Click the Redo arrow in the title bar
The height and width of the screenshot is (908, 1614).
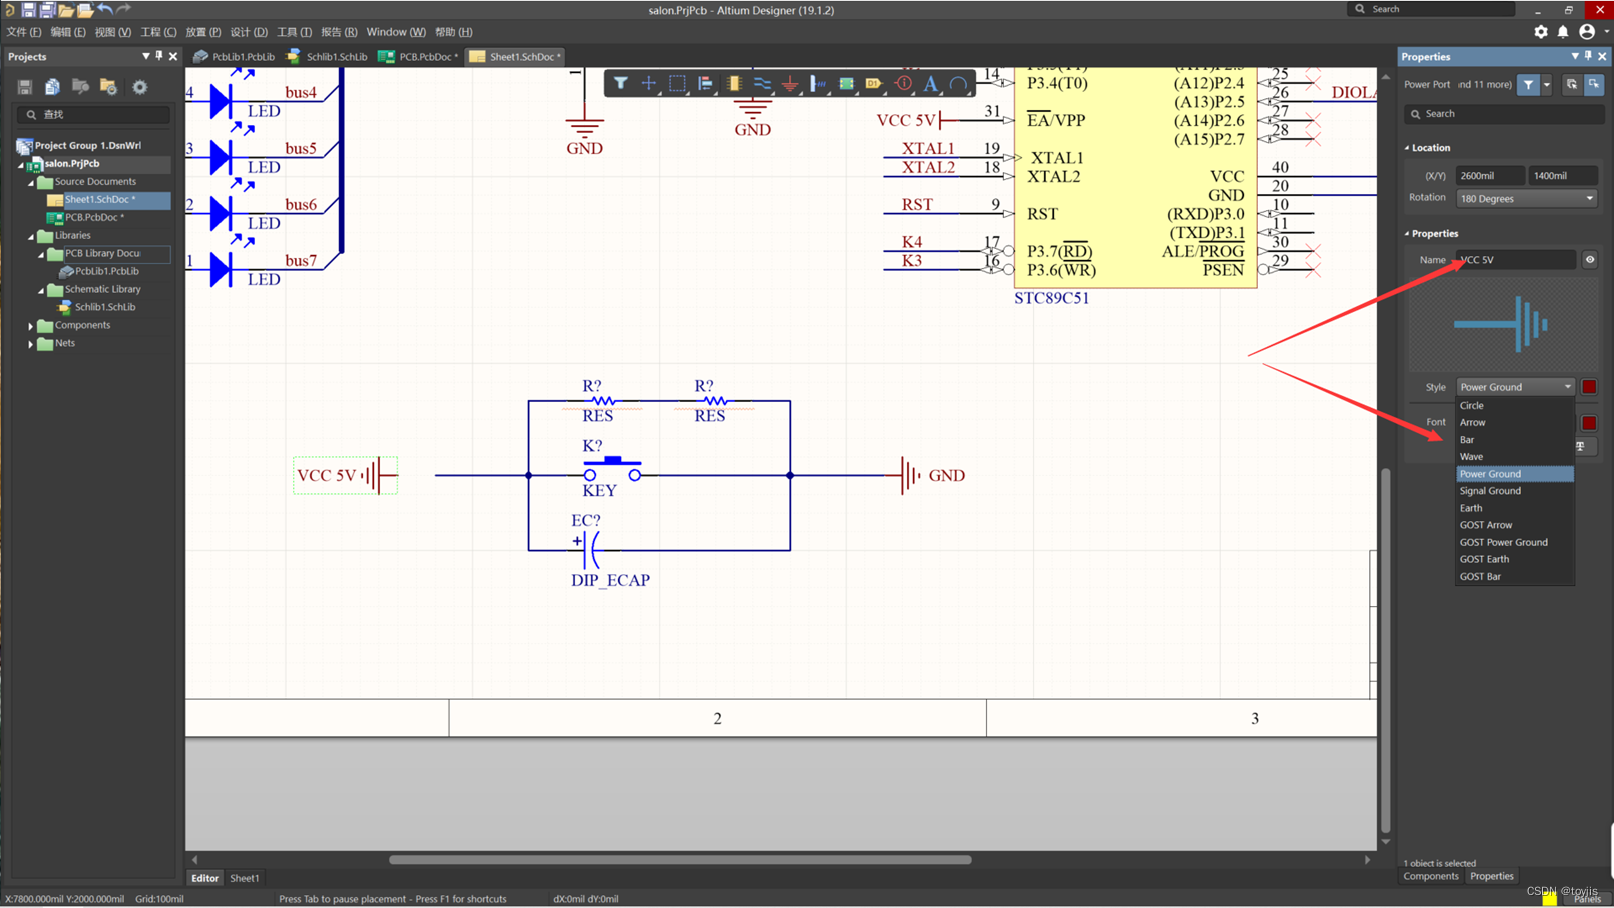click(123, 10)
